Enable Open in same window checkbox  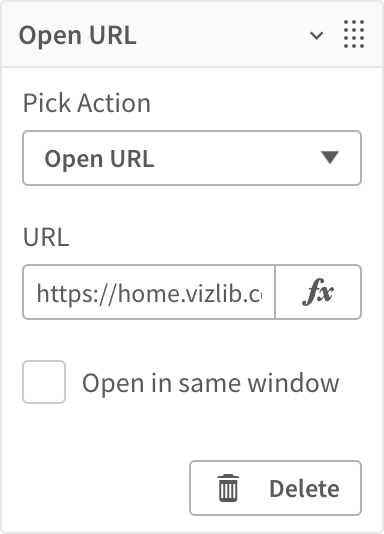pyautogui.click(x=44, y=382)
